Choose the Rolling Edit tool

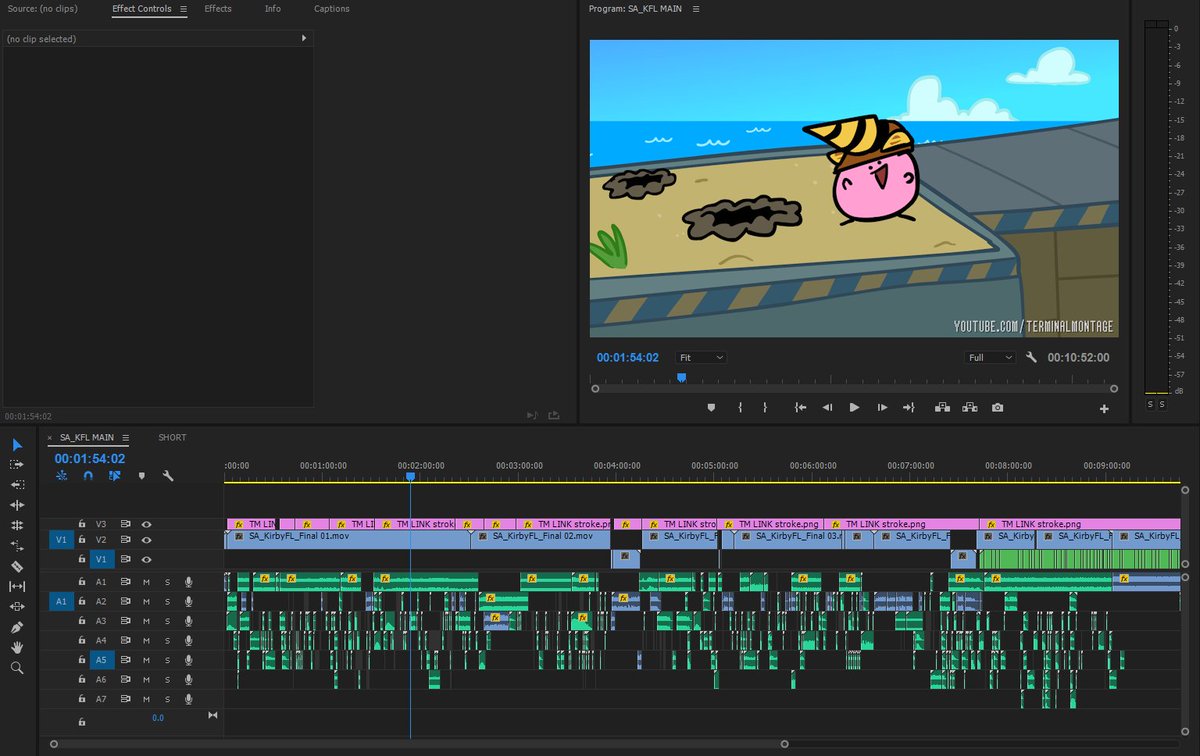(x=17, y=525)
